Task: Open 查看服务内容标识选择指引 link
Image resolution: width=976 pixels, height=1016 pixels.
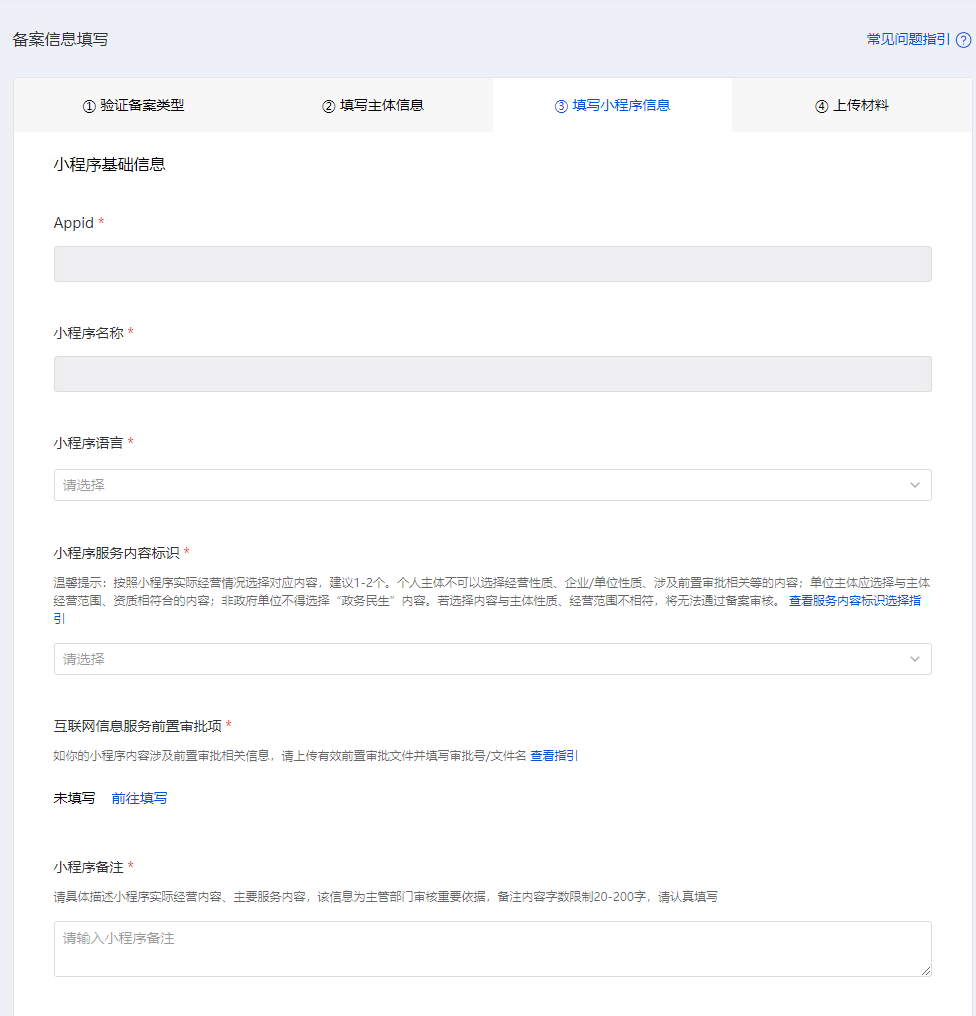Action: pos(855,601)
